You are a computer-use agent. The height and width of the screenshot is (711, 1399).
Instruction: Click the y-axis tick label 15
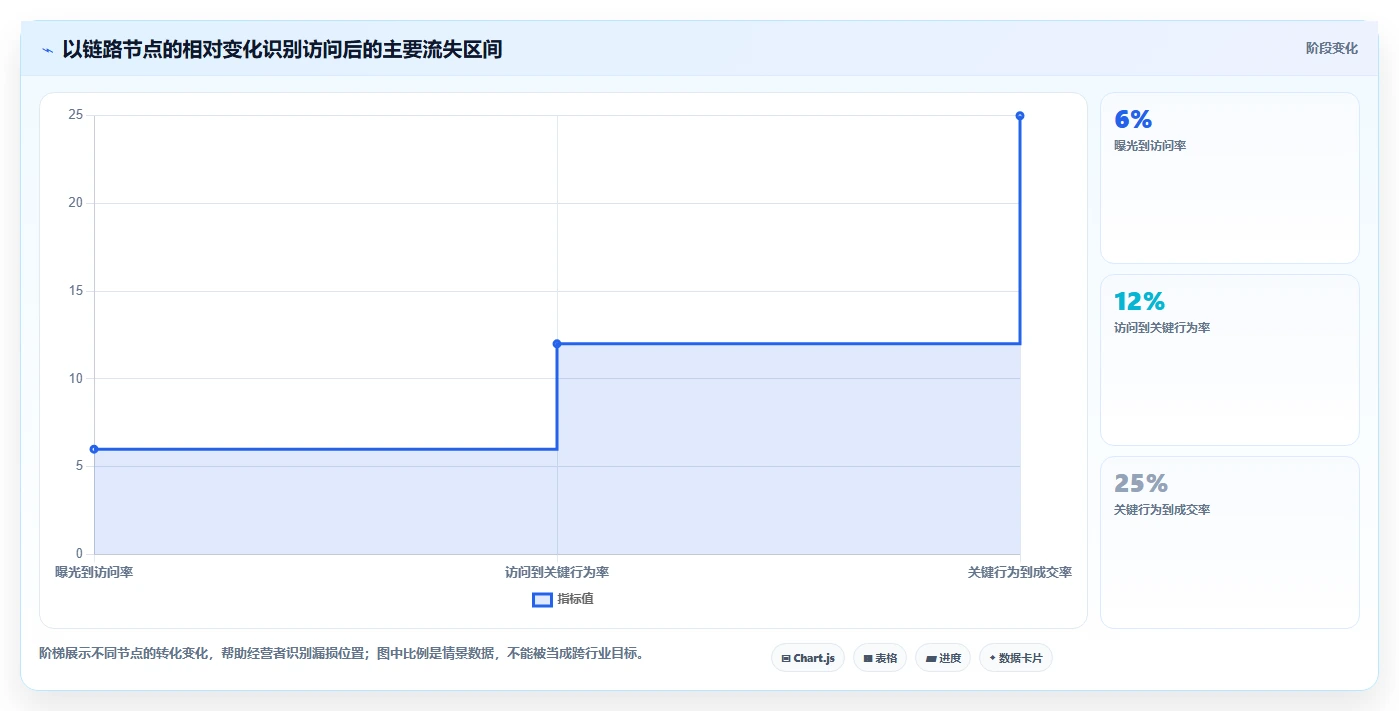point(75,291)
